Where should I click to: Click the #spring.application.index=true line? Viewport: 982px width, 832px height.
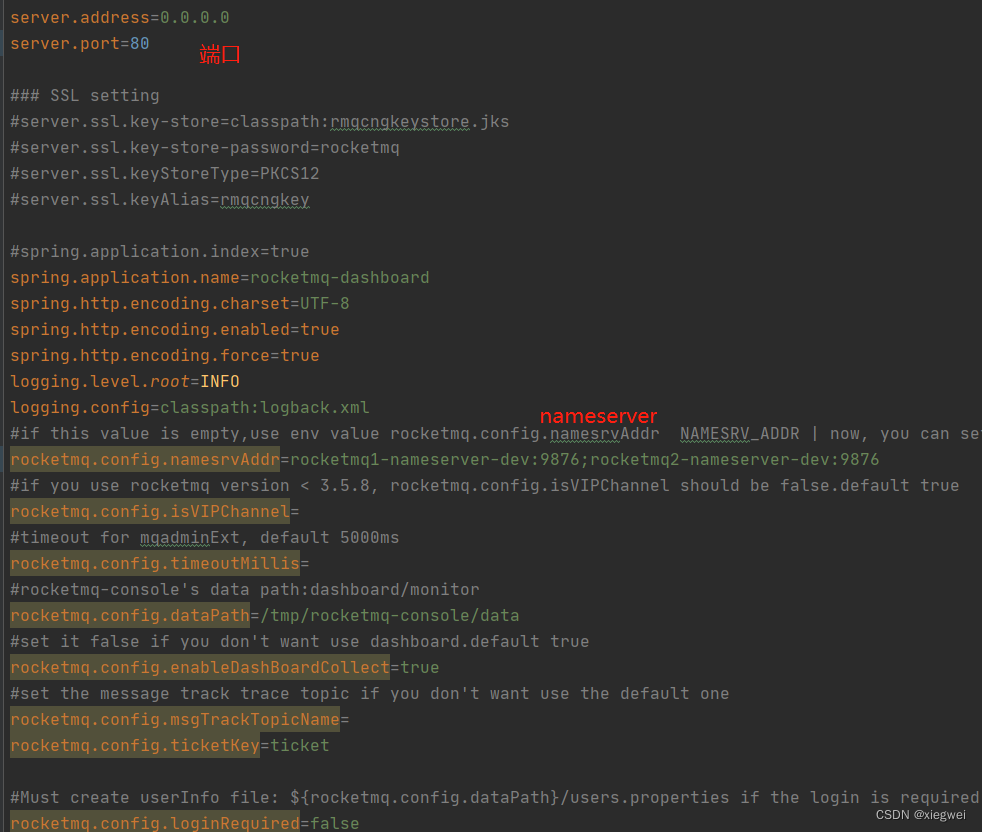(160, 252)
